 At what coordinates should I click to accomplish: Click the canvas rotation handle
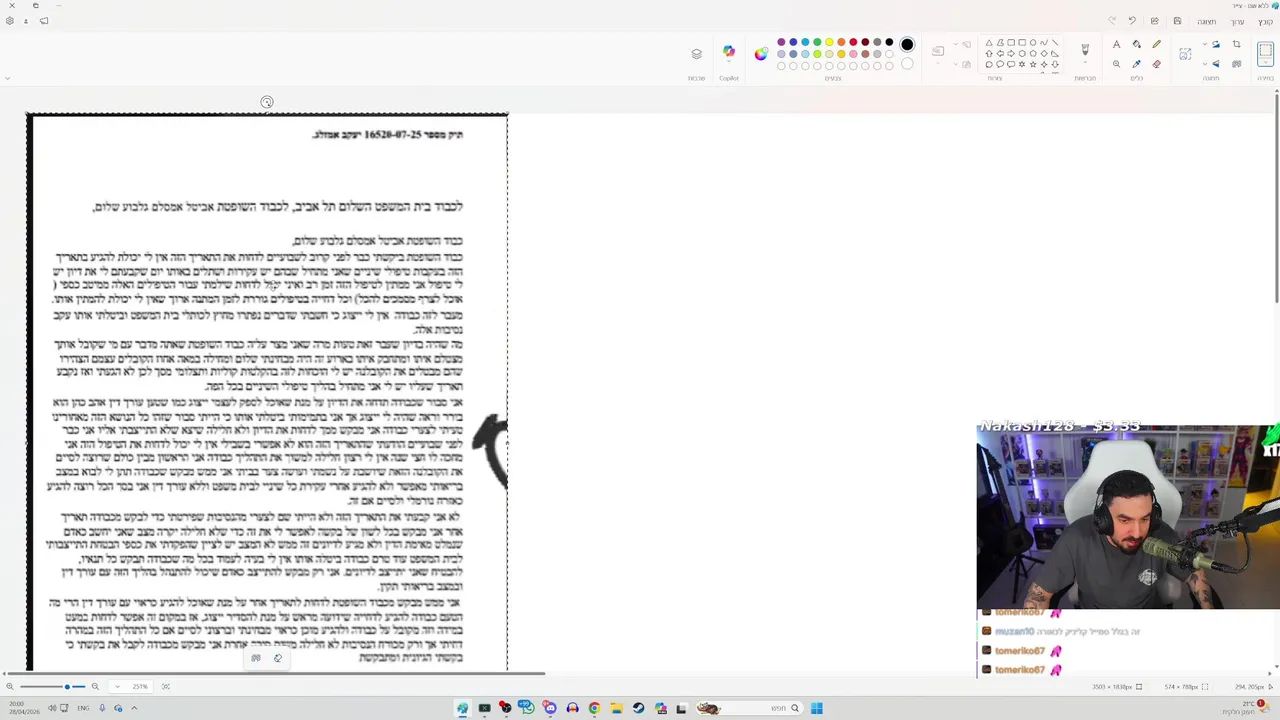(x=267, y=102)
